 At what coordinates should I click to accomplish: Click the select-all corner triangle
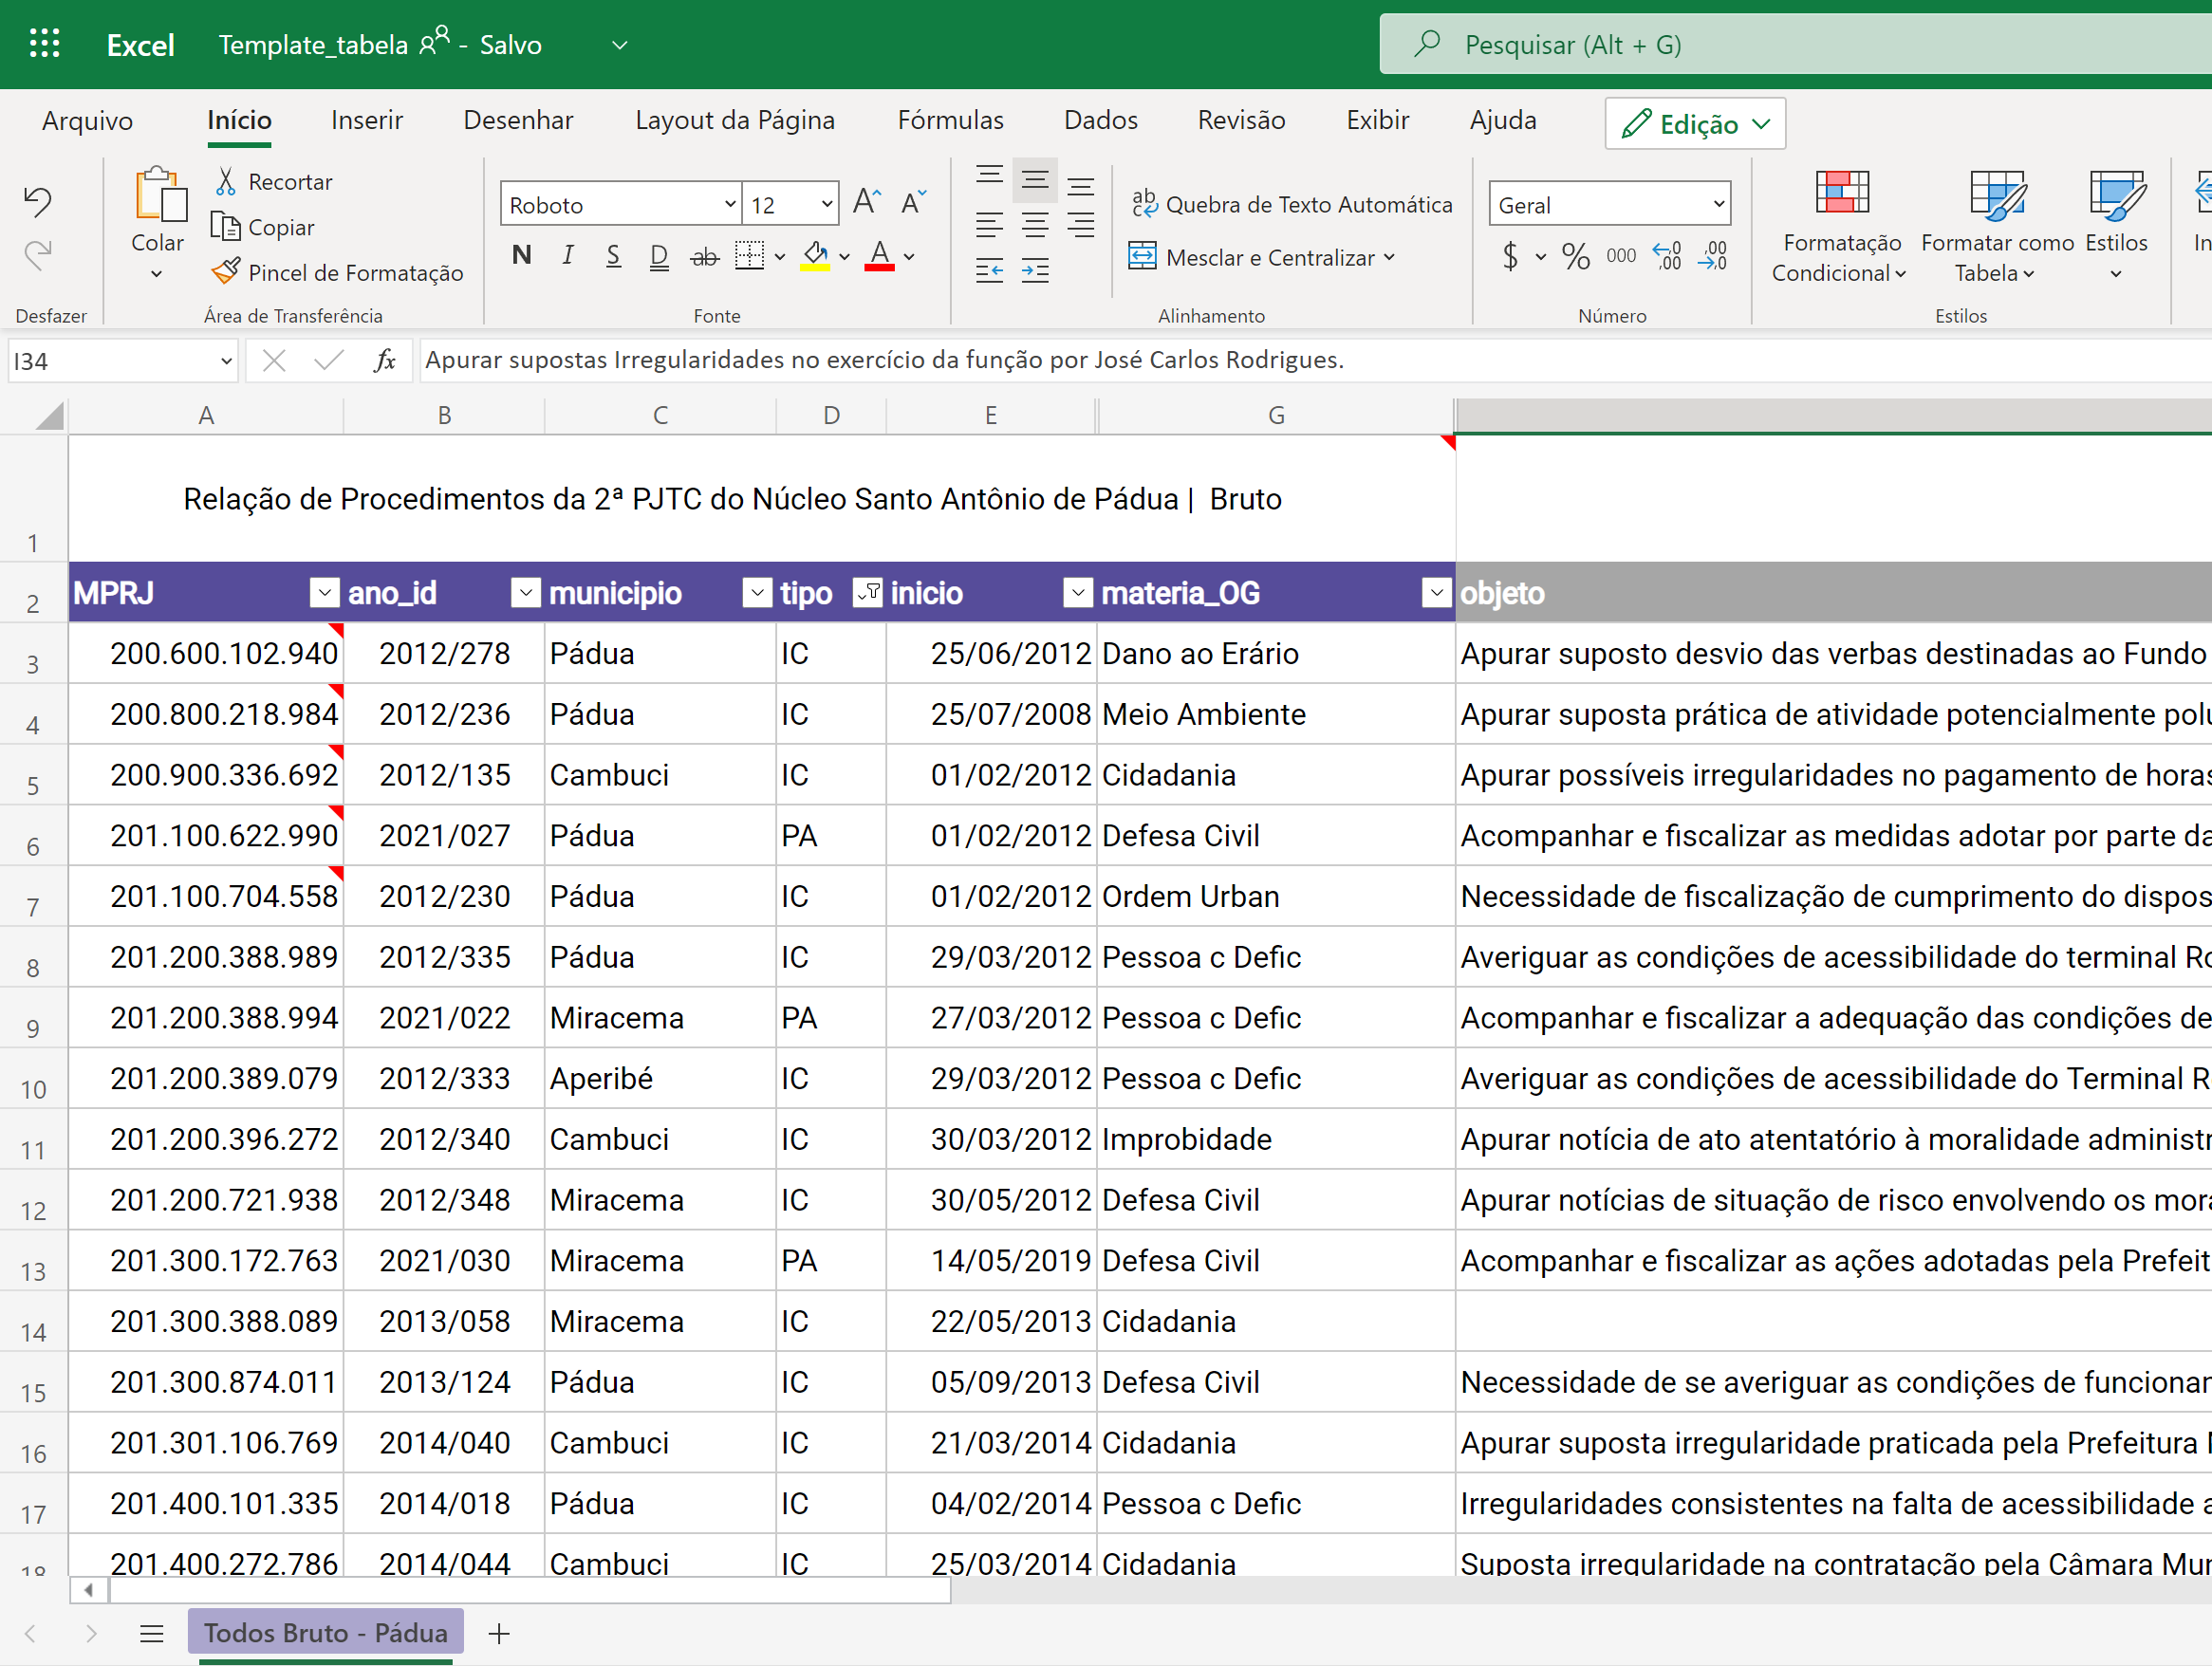(48, 415)
